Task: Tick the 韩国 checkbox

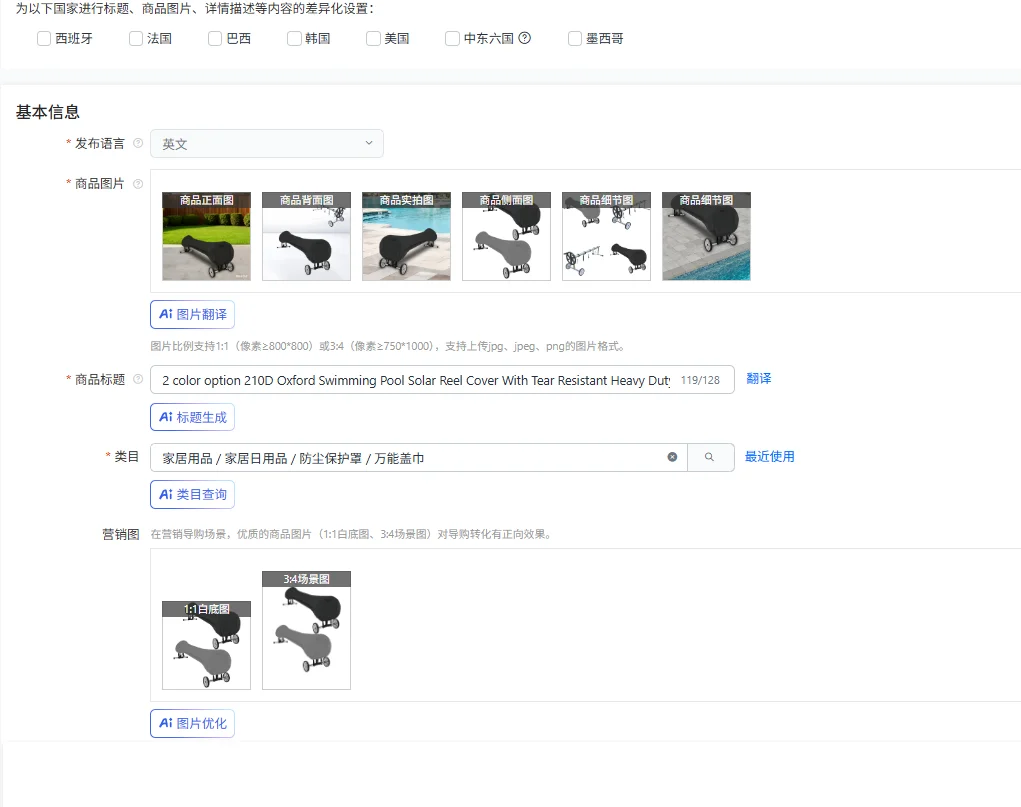Action: click(294, 38)
